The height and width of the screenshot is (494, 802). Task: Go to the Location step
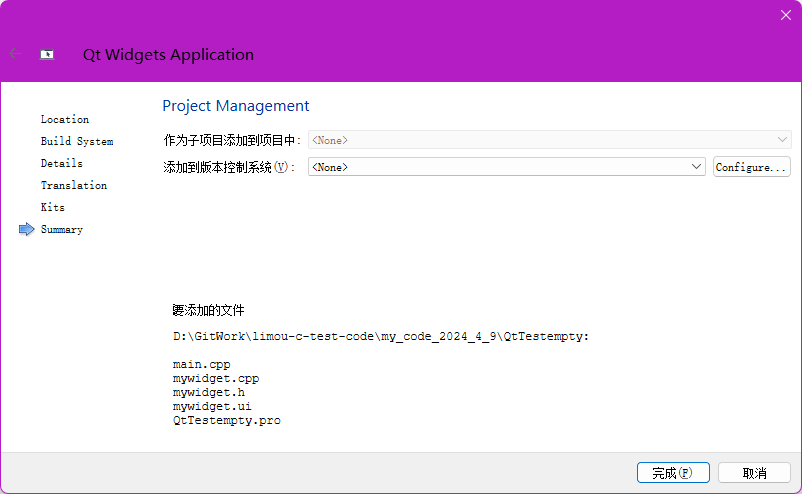(x=64, y=119)
